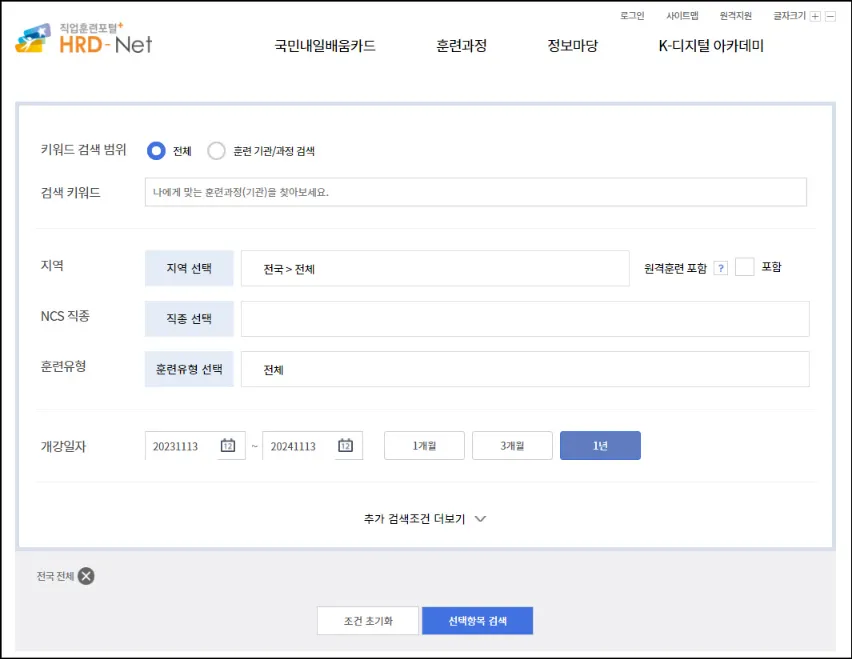The width and height of the screenshot is (852, 659).
Task: Click the 선택항목 검색 search button
Action: point(478,620)
